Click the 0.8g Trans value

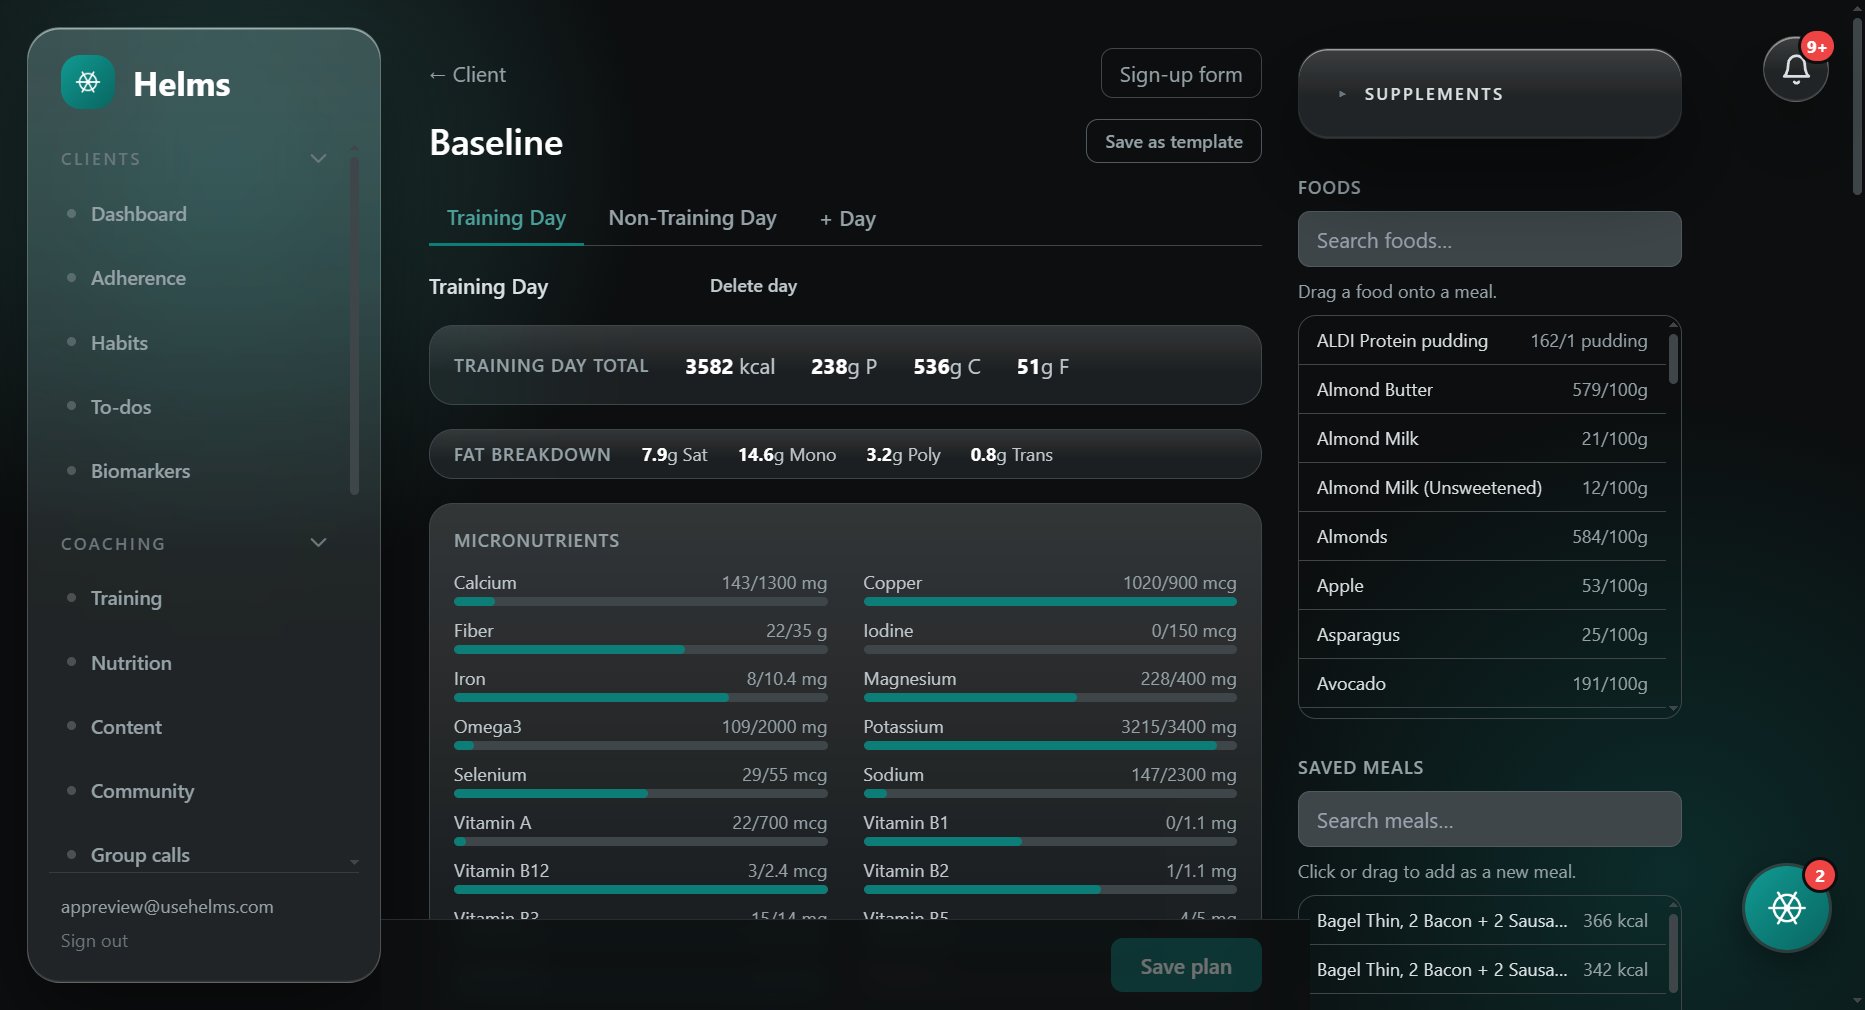click(1011, 455)
